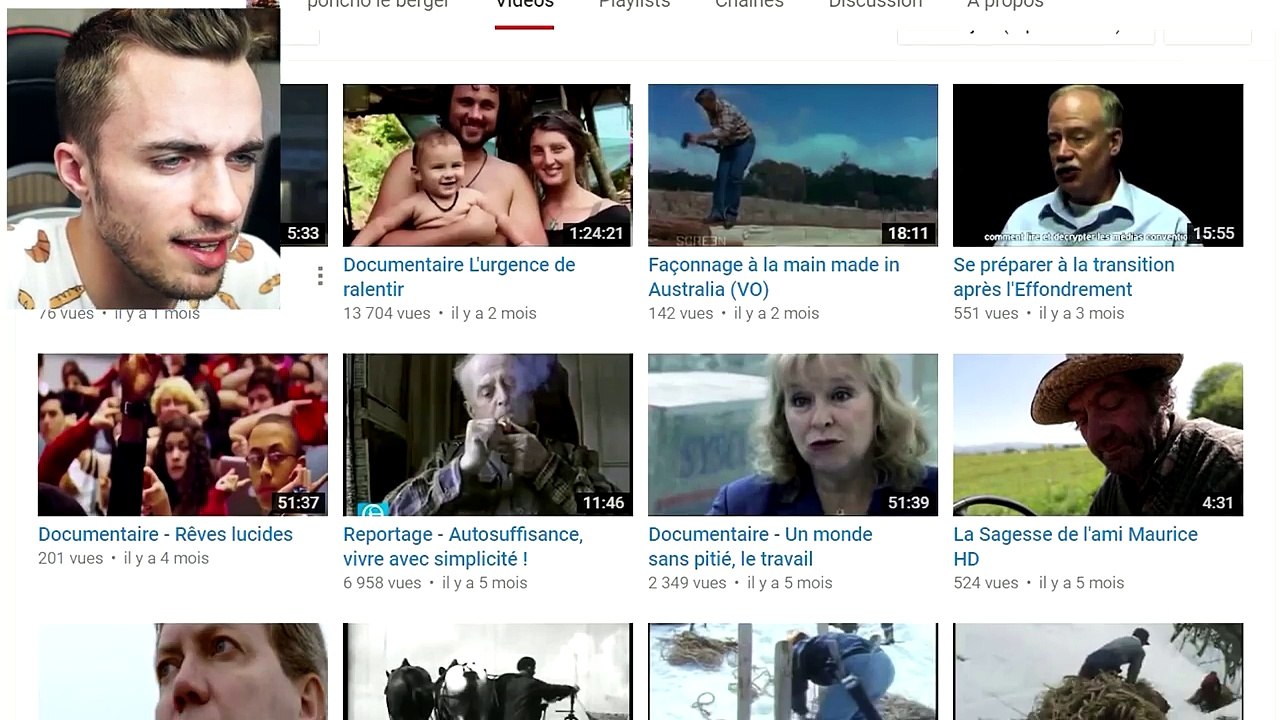The height and width of the screenshot is (720, 1280).
Task: Select the 15:55 duration label
Action: [1213, 233]
